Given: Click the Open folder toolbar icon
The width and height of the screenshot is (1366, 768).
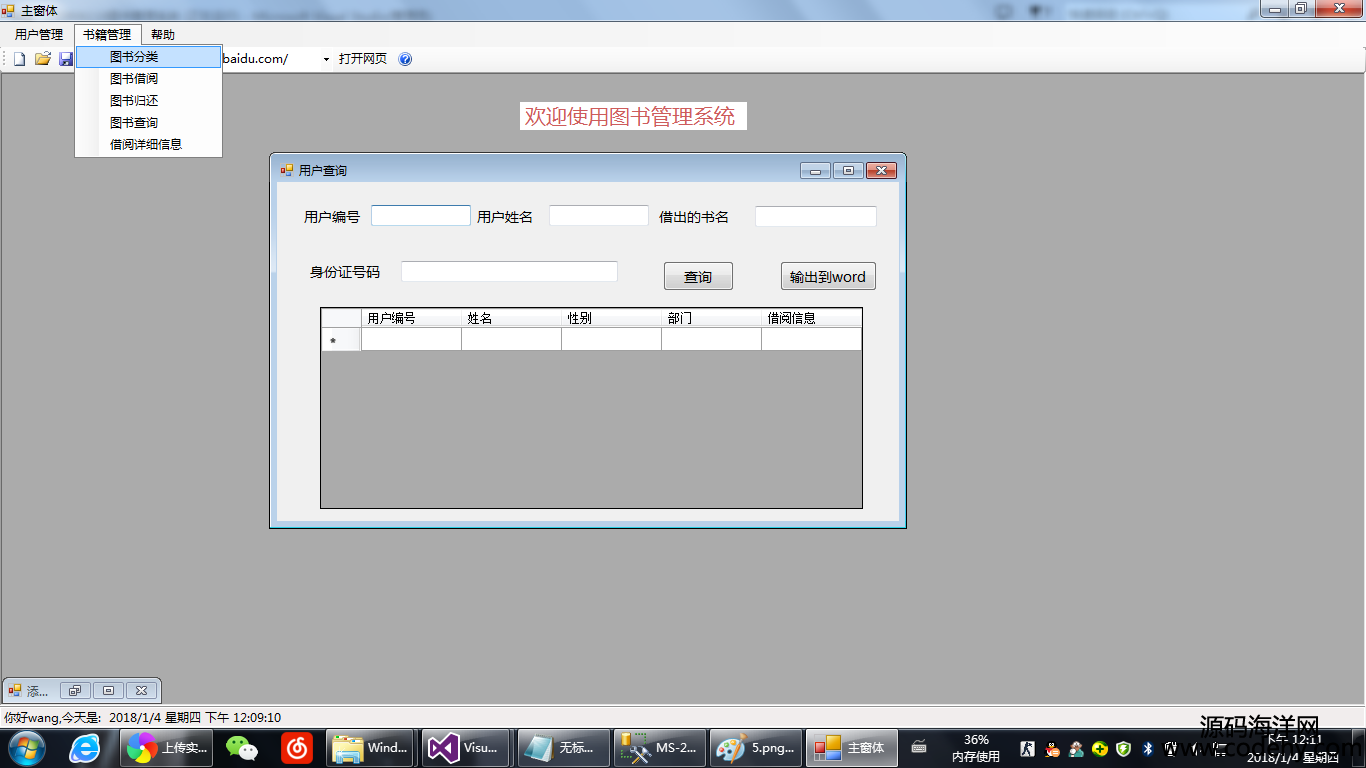Looking at the screenshot, I should point(42,59).
